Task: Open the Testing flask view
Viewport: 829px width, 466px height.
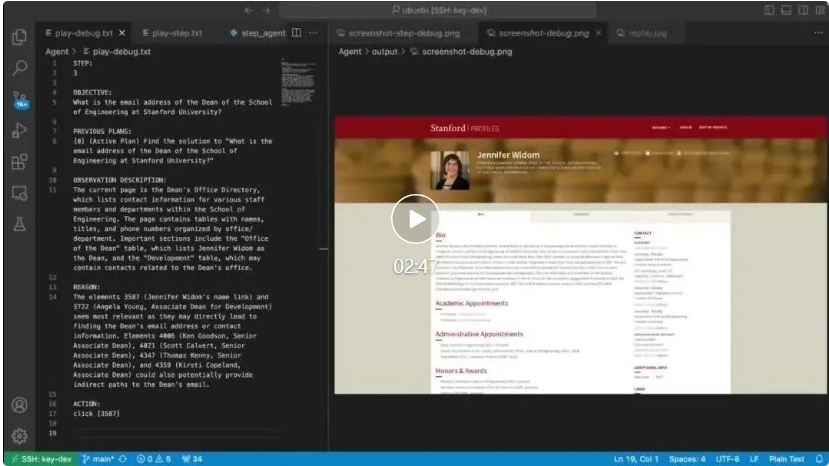Action: [19, 223]
